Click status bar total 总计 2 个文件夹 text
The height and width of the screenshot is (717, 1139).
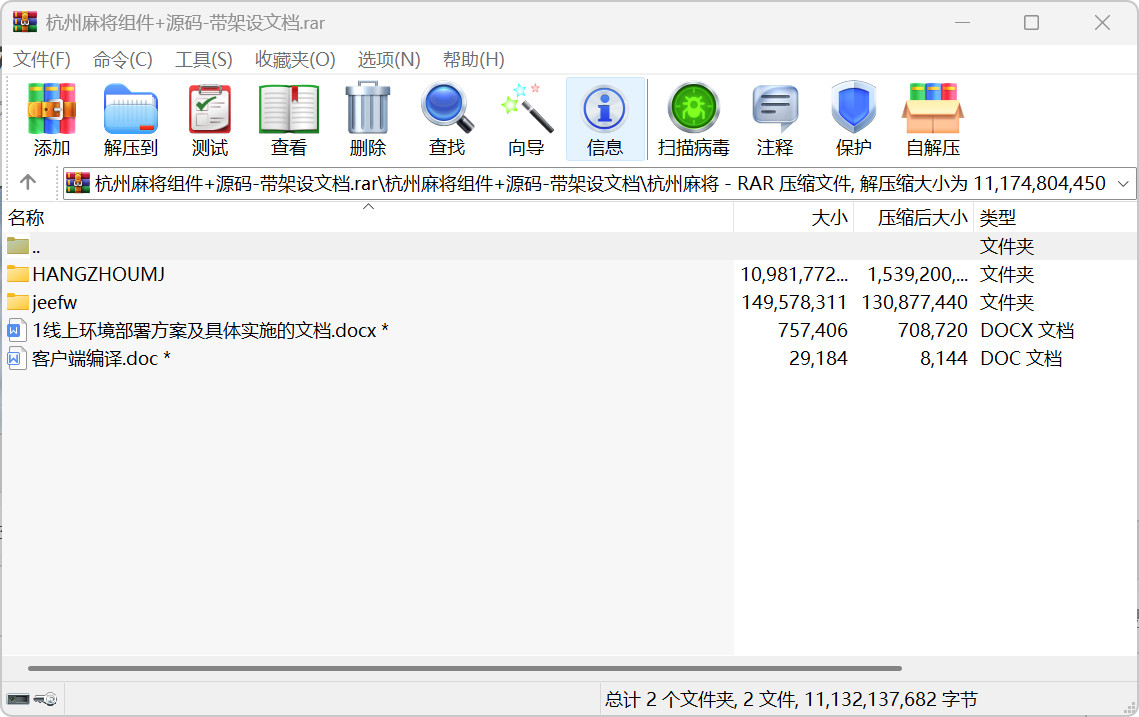791,700
